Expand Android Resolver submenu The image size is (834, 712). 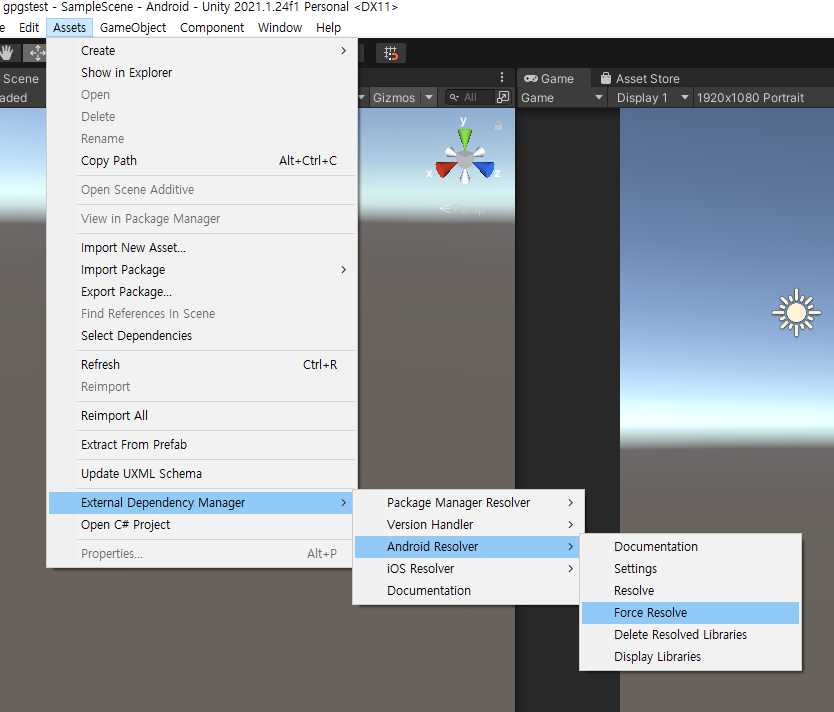coord(468,547)
